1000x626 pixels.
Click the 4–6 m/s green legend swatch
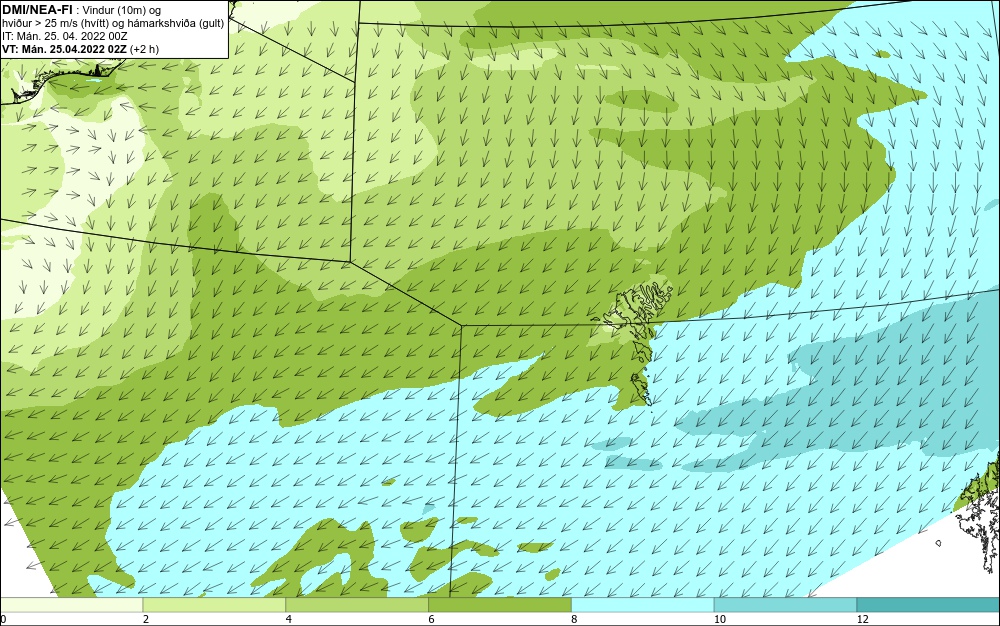[x=357, y=605]
